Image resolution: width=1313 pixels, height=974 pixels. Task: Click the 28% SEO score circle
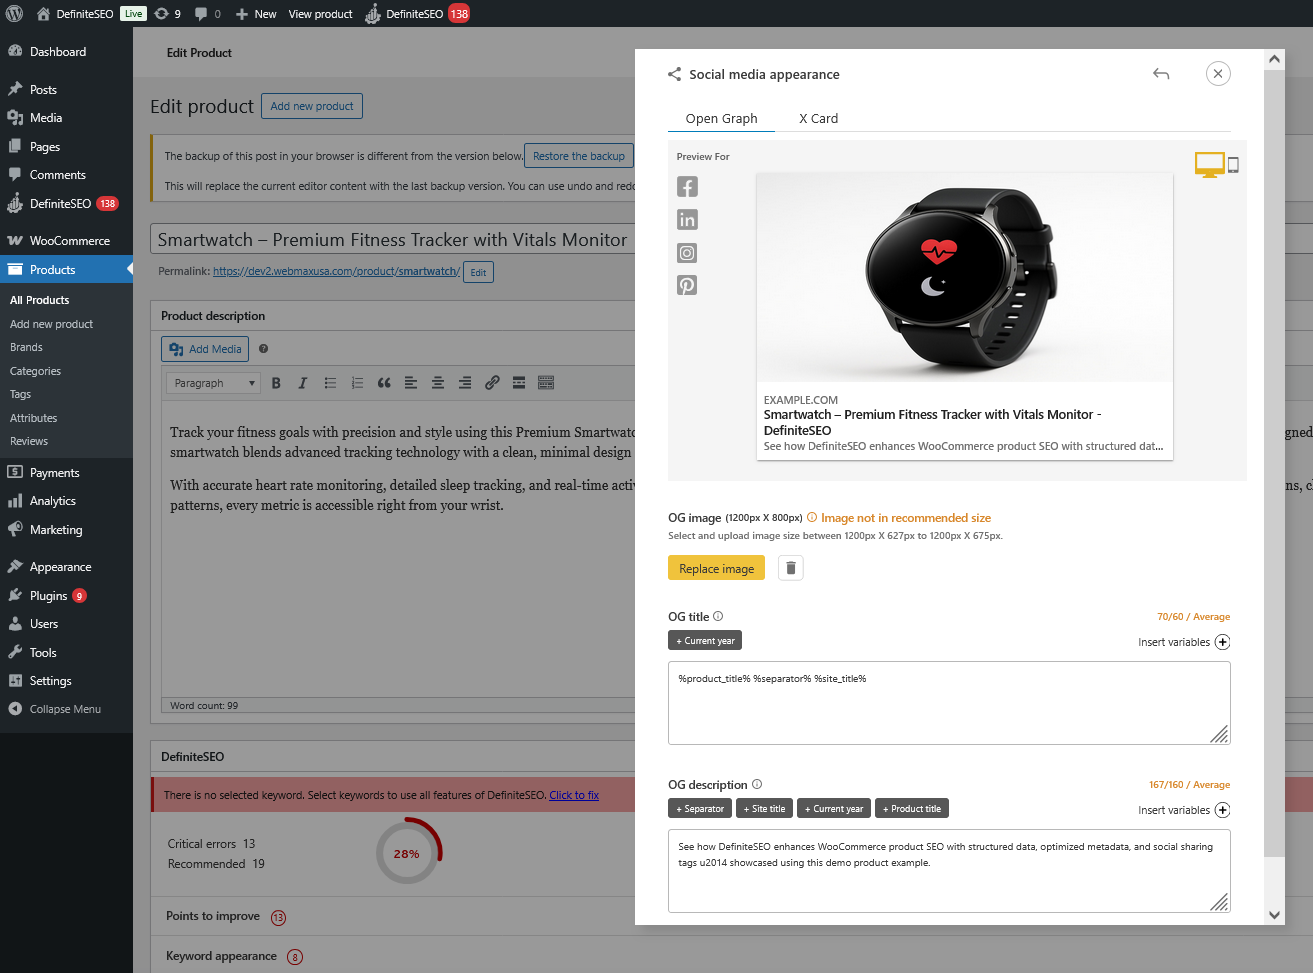[x=407, y=854]
